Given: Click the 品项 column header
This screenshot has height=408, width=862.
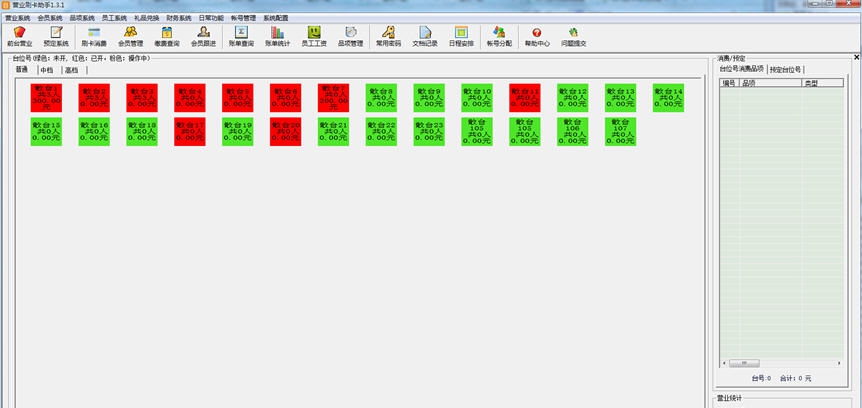Looking at the screenshot, I should coord(771,83).
